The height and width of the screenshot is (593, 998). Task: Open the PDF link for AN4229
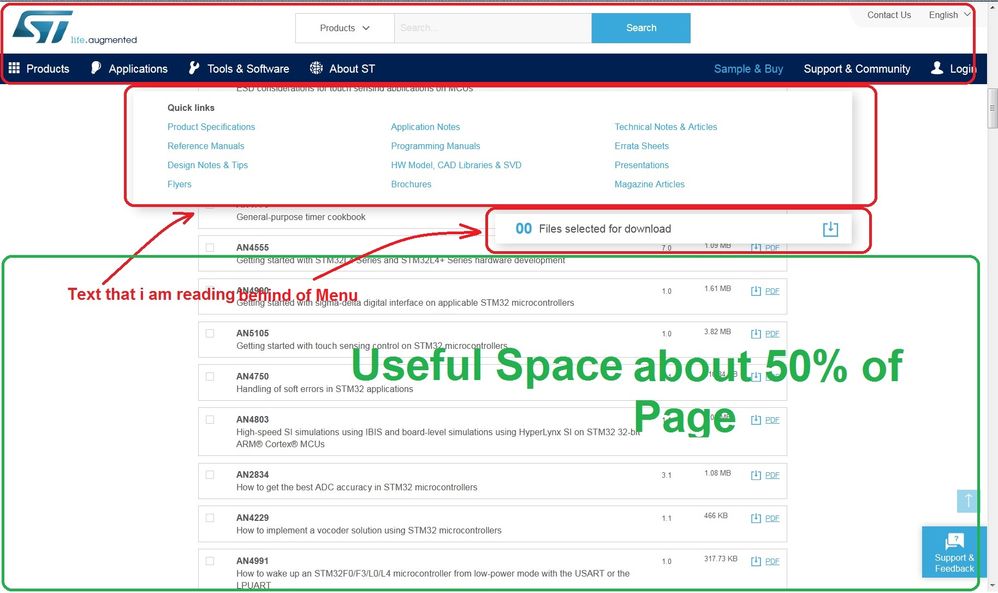coord(772,519)
